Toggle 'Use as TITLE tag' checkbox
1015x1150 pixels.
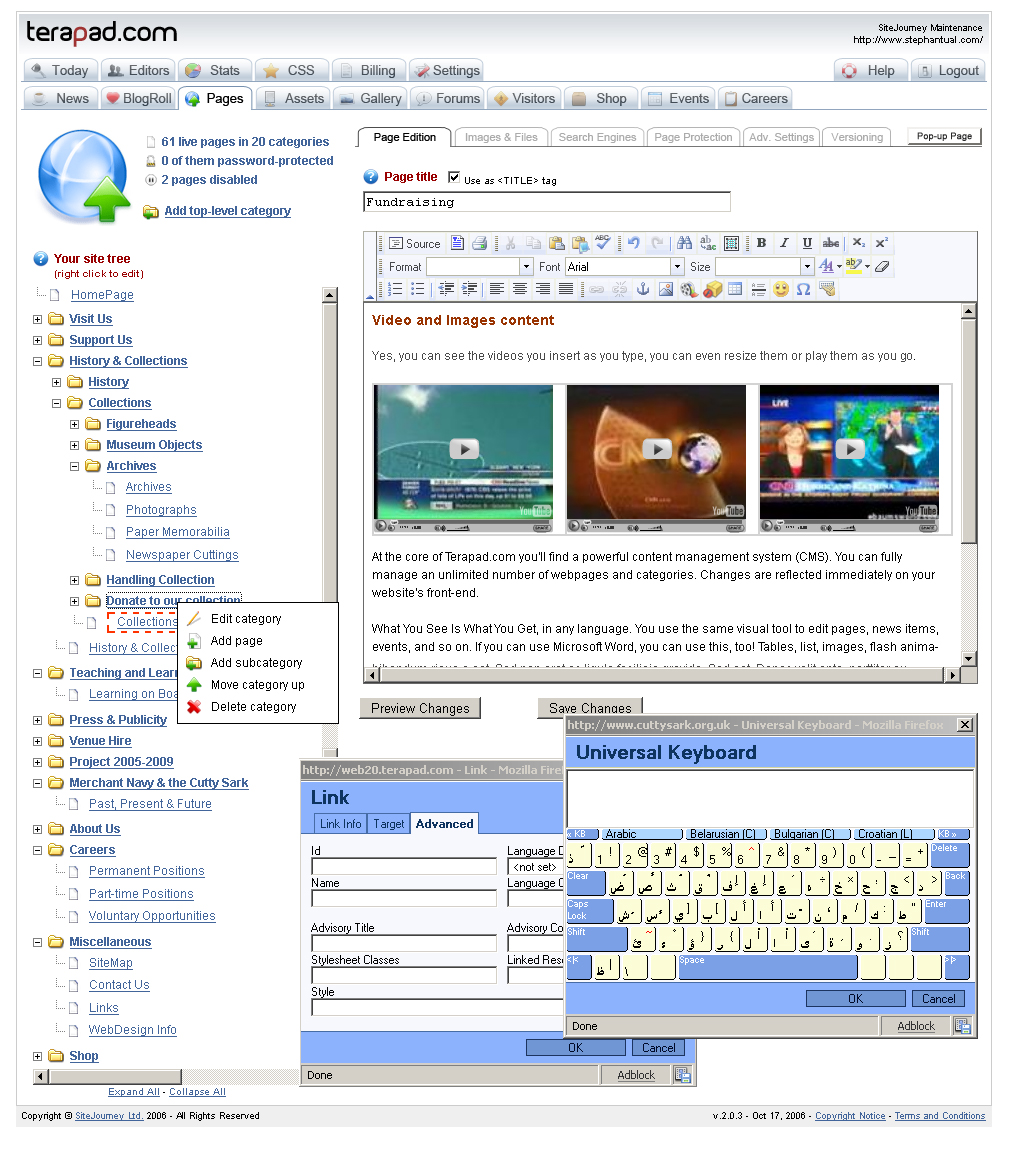pyautogui.click(x=454, y=177)
